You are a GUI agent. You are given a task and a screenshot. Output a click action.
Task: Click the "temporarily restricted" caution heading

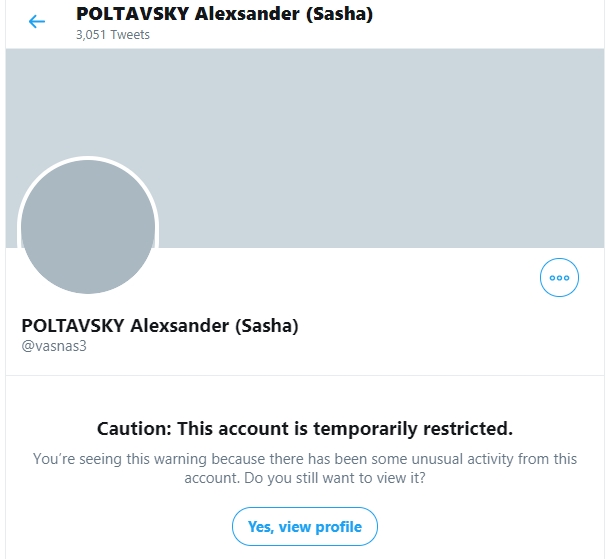305,428
